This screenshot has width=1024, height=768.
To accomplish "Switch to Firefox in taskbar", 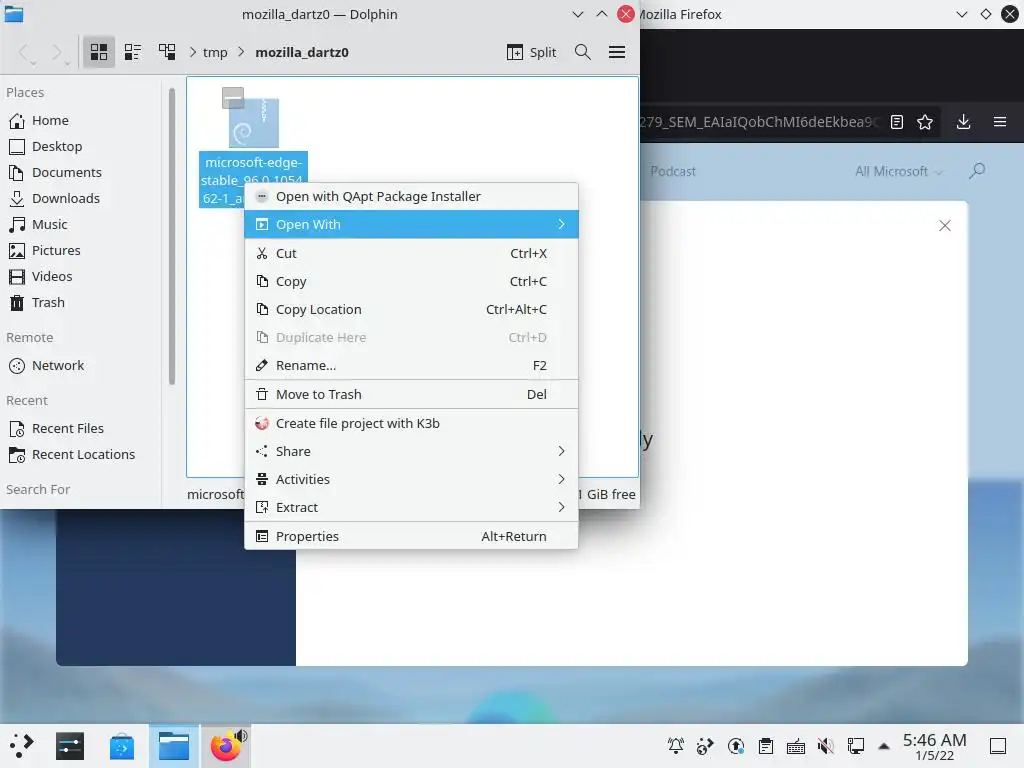I will tap(225, 746).
